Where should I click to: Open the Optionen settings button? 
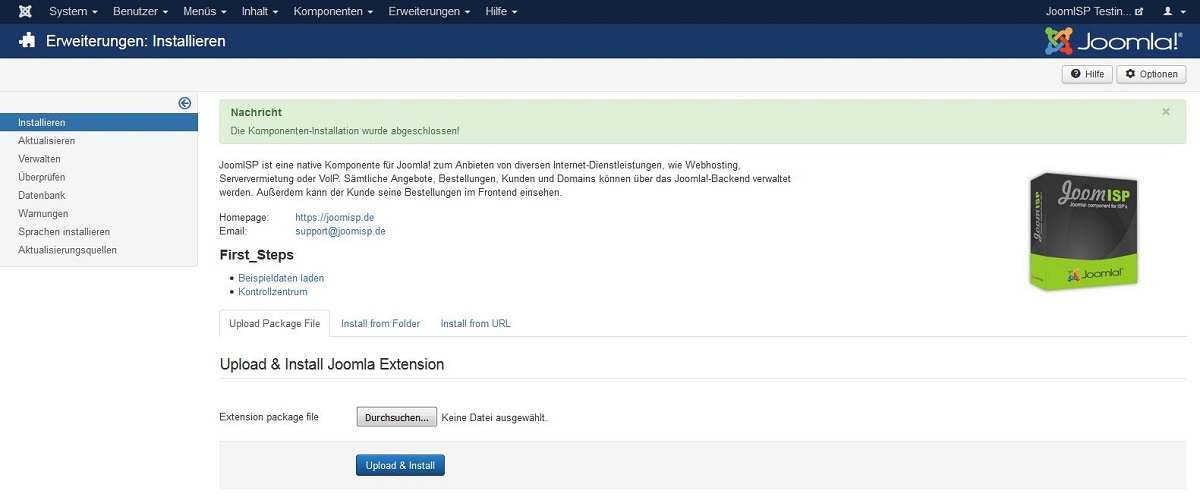[x=1151, y=74]
